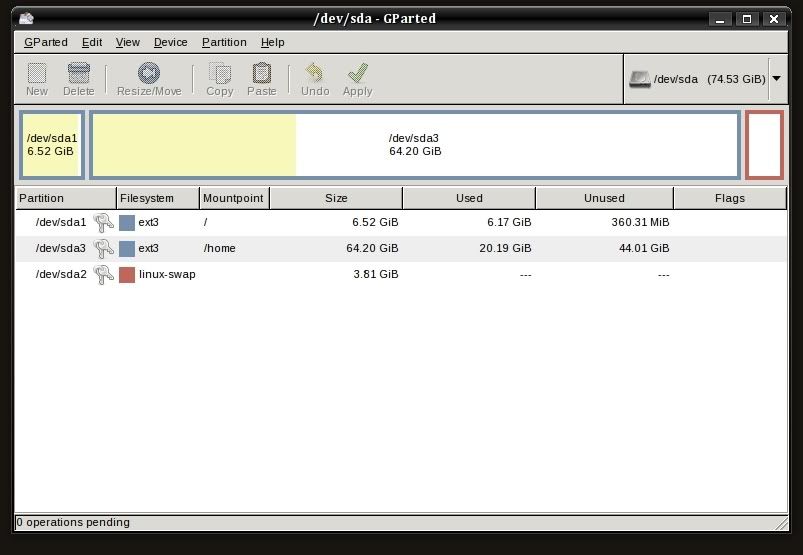Sort by the Filesystem column header

click(x=158, y=198)
